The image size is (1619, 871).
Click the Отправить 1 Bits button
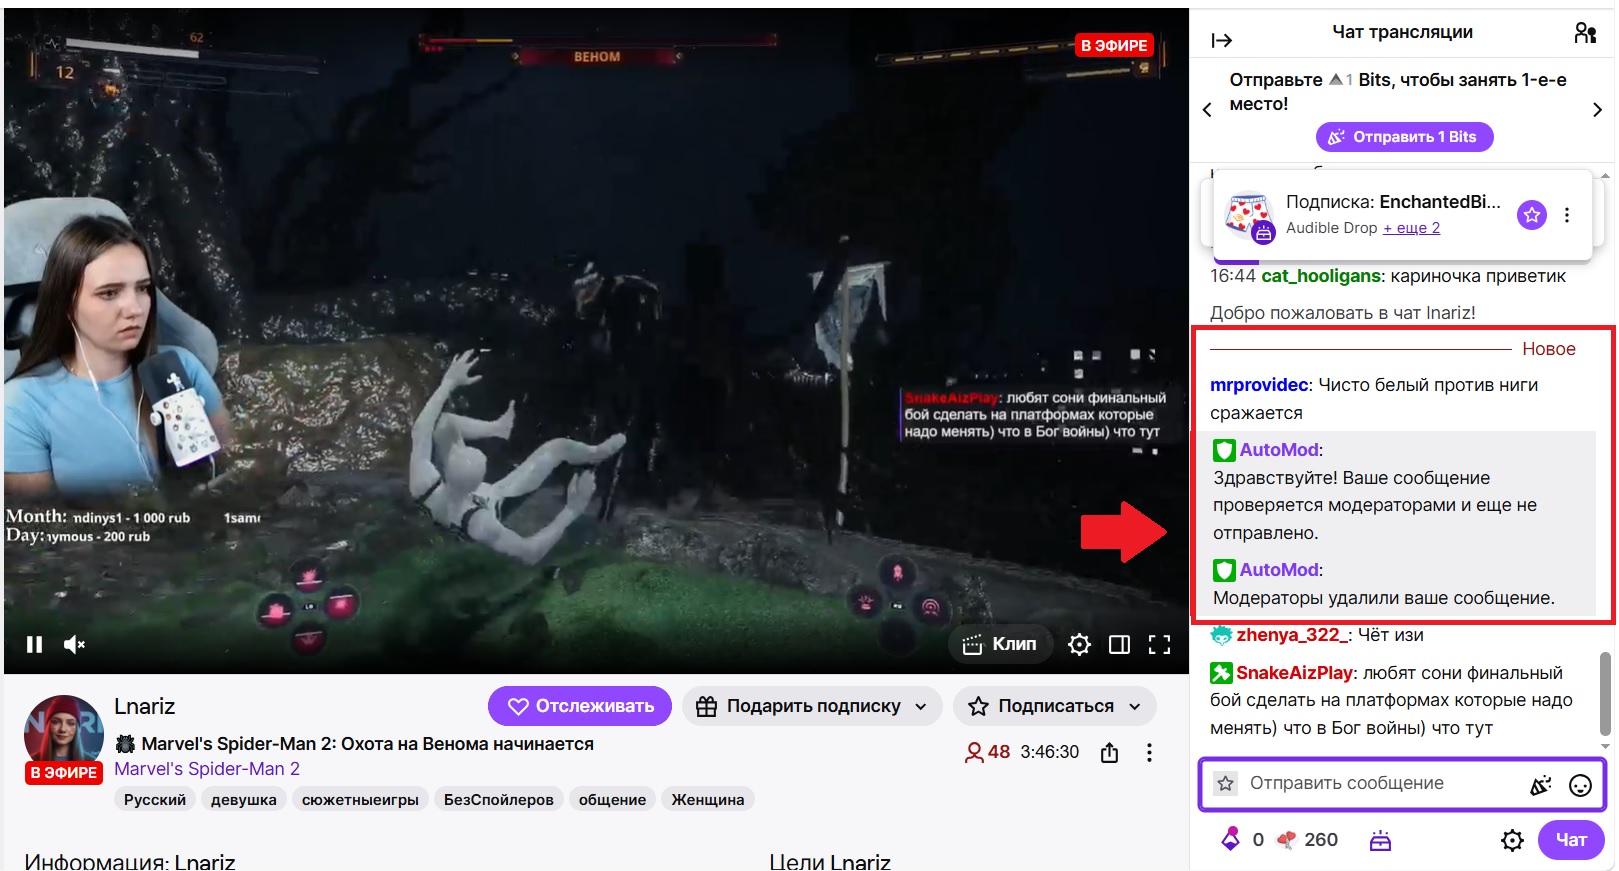coord(1404,137)
